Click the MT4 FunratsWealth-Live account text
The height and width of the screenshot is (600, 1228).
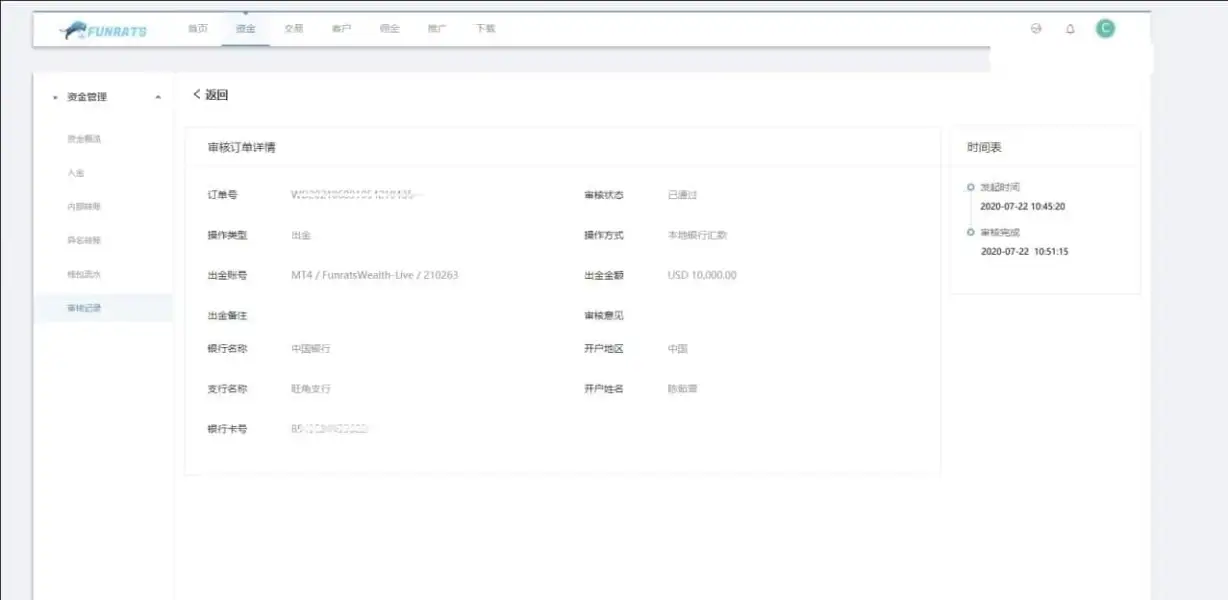click(374, 275)
